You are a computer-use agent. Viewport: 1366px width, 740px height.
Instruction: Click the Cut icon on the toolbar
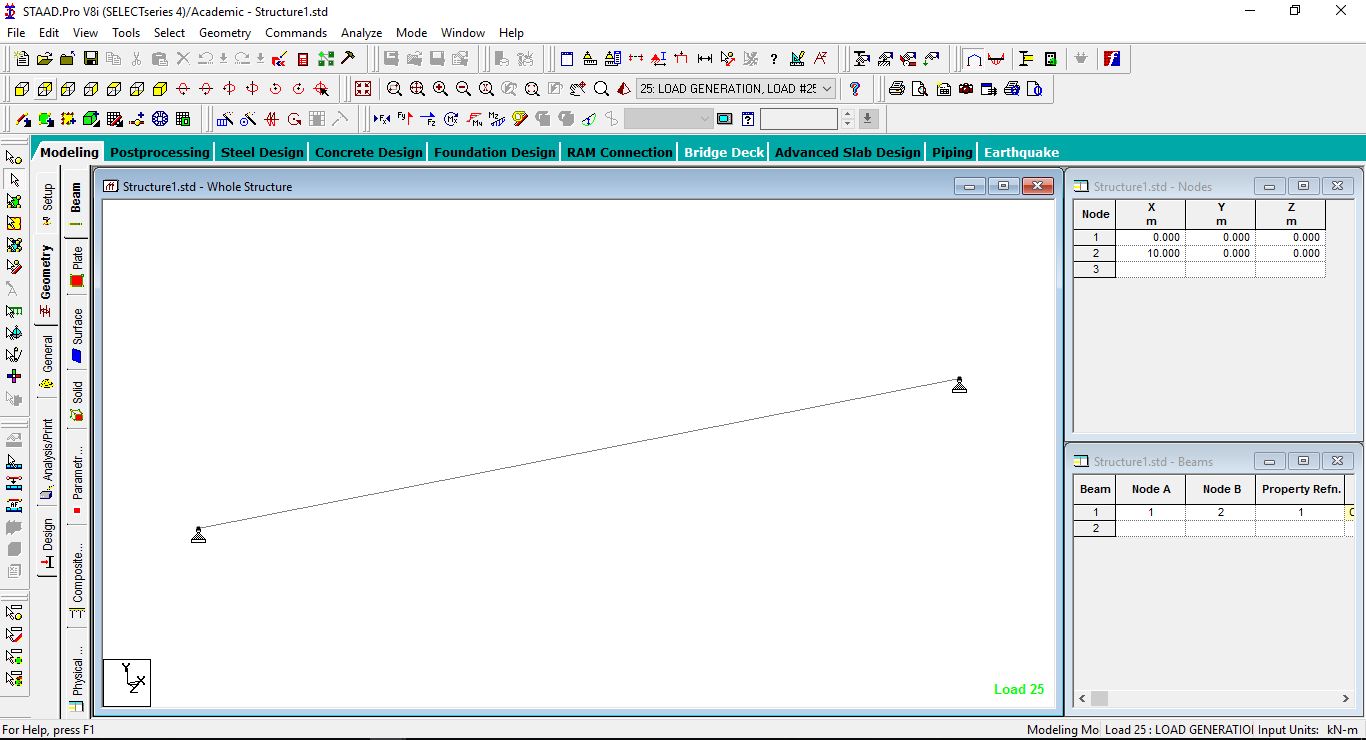point(136,59)
